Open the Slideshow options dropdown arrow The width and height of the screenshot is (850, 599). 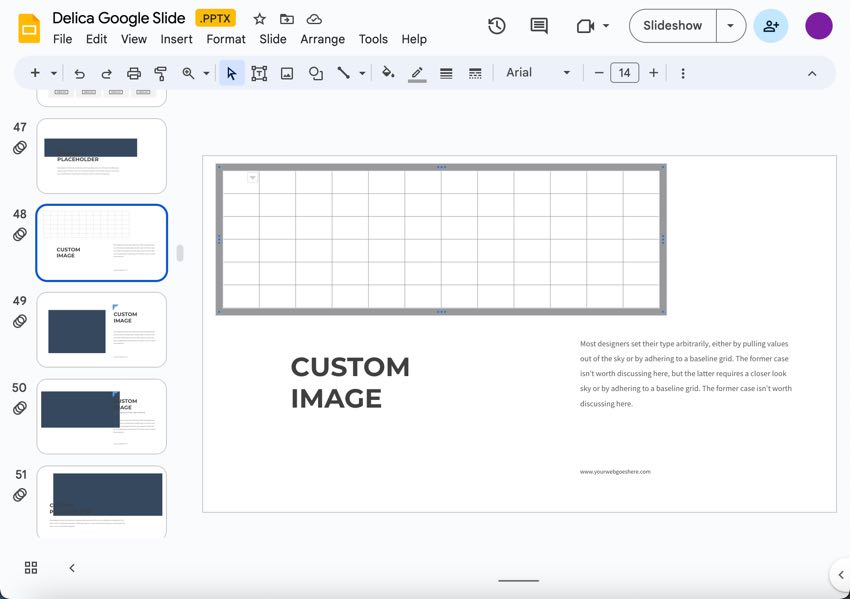coord(731,25)
